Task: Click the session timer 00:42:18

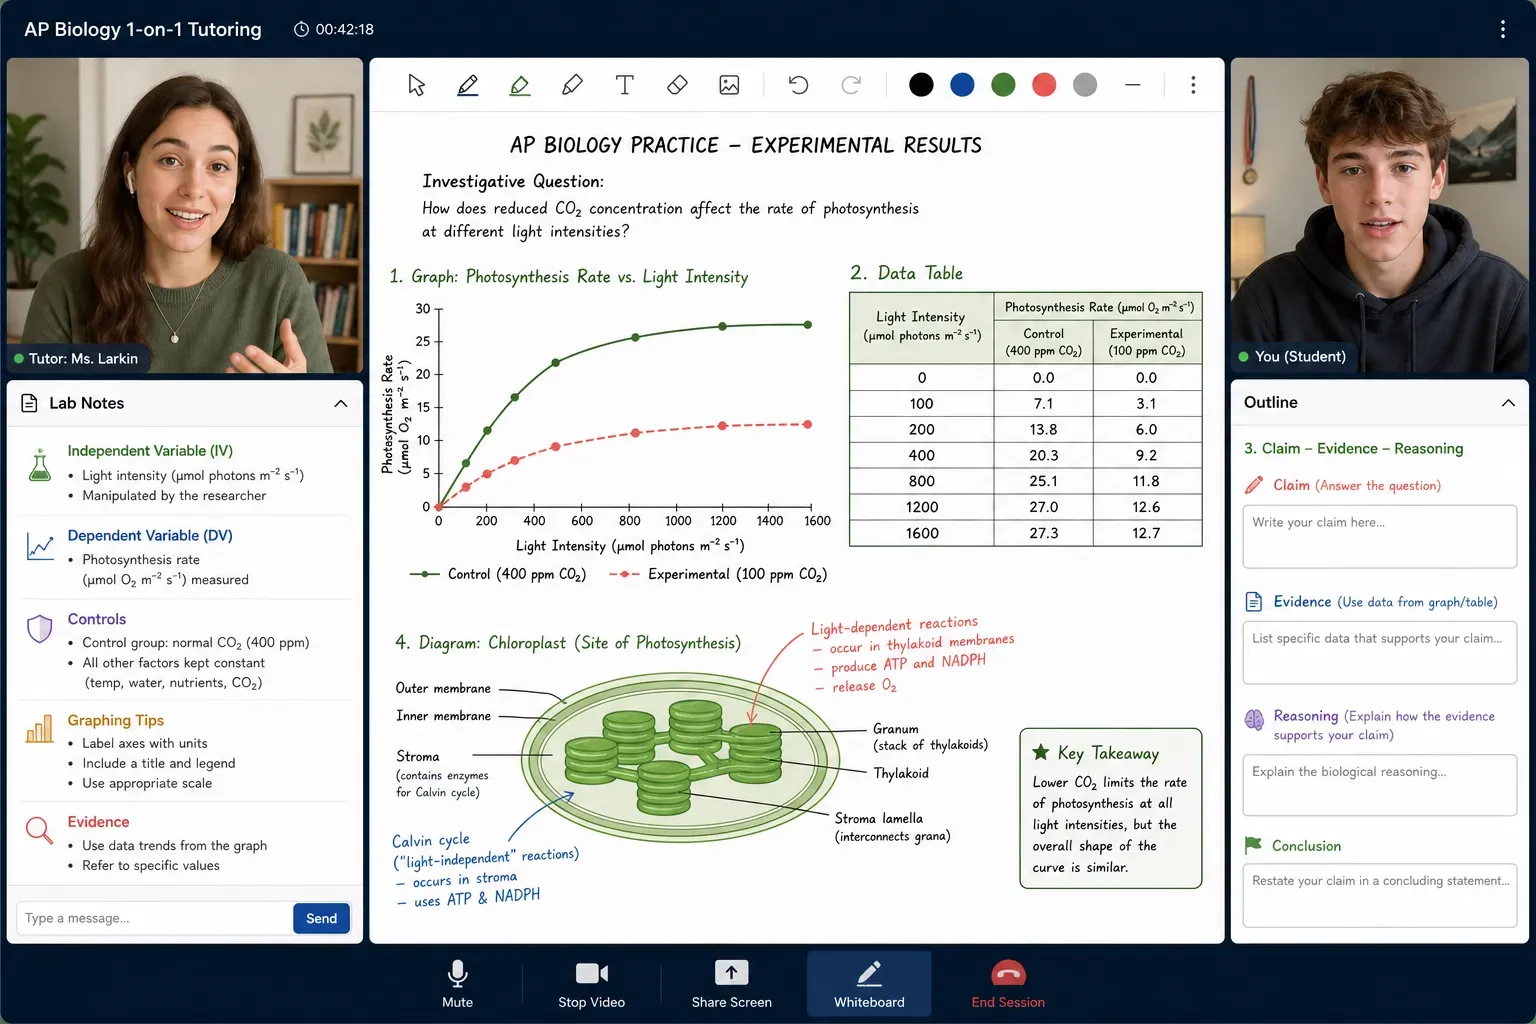Action: [334, 29]
